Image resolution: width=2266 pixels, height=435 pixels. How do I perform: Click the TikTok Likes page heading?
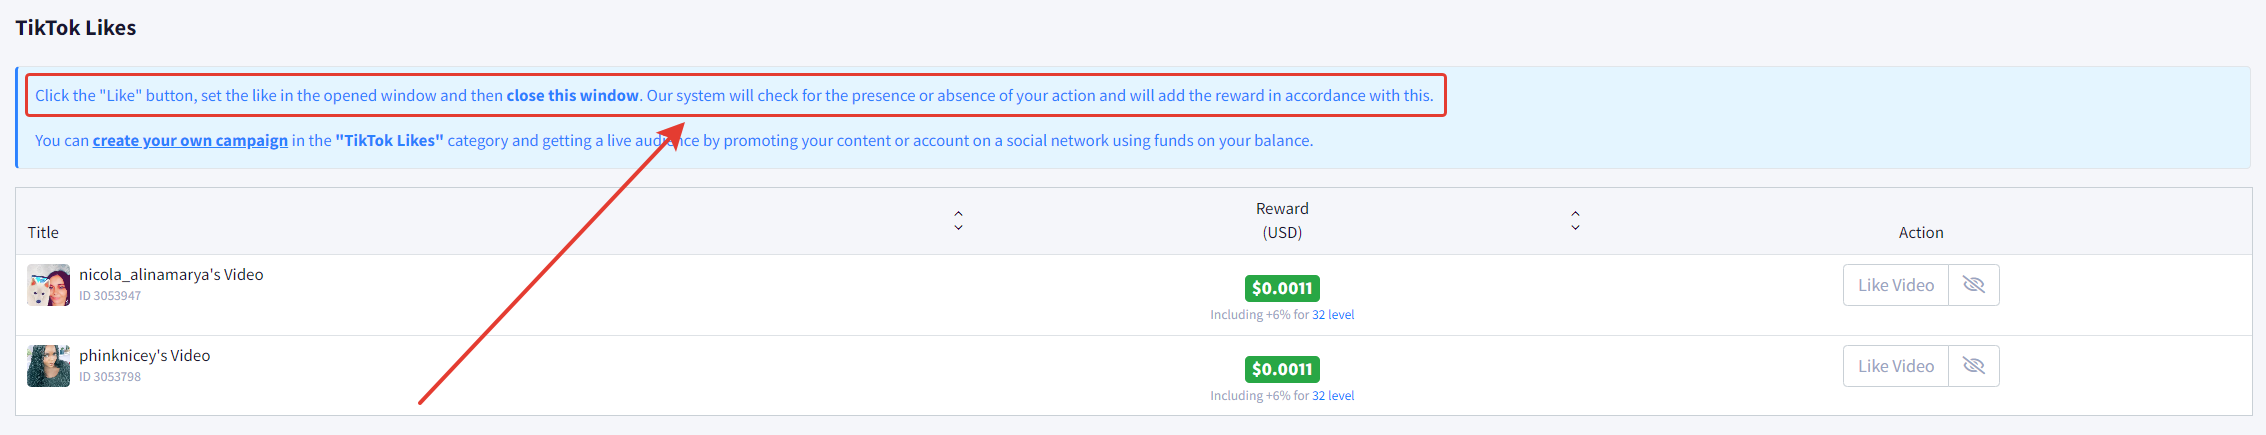coord(76,28)
